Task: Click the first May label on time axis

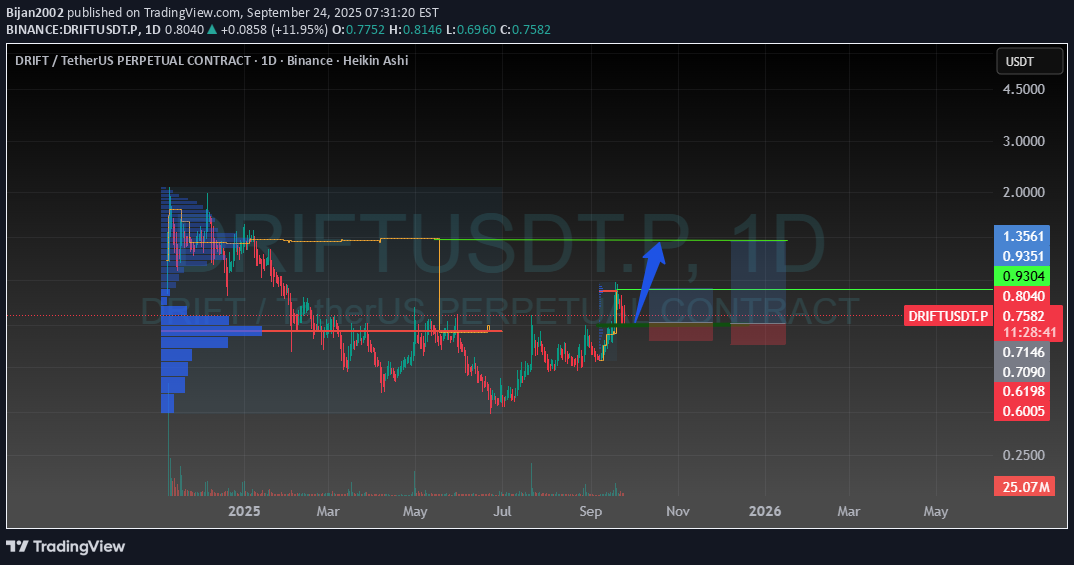Action: tap(415, 512)
